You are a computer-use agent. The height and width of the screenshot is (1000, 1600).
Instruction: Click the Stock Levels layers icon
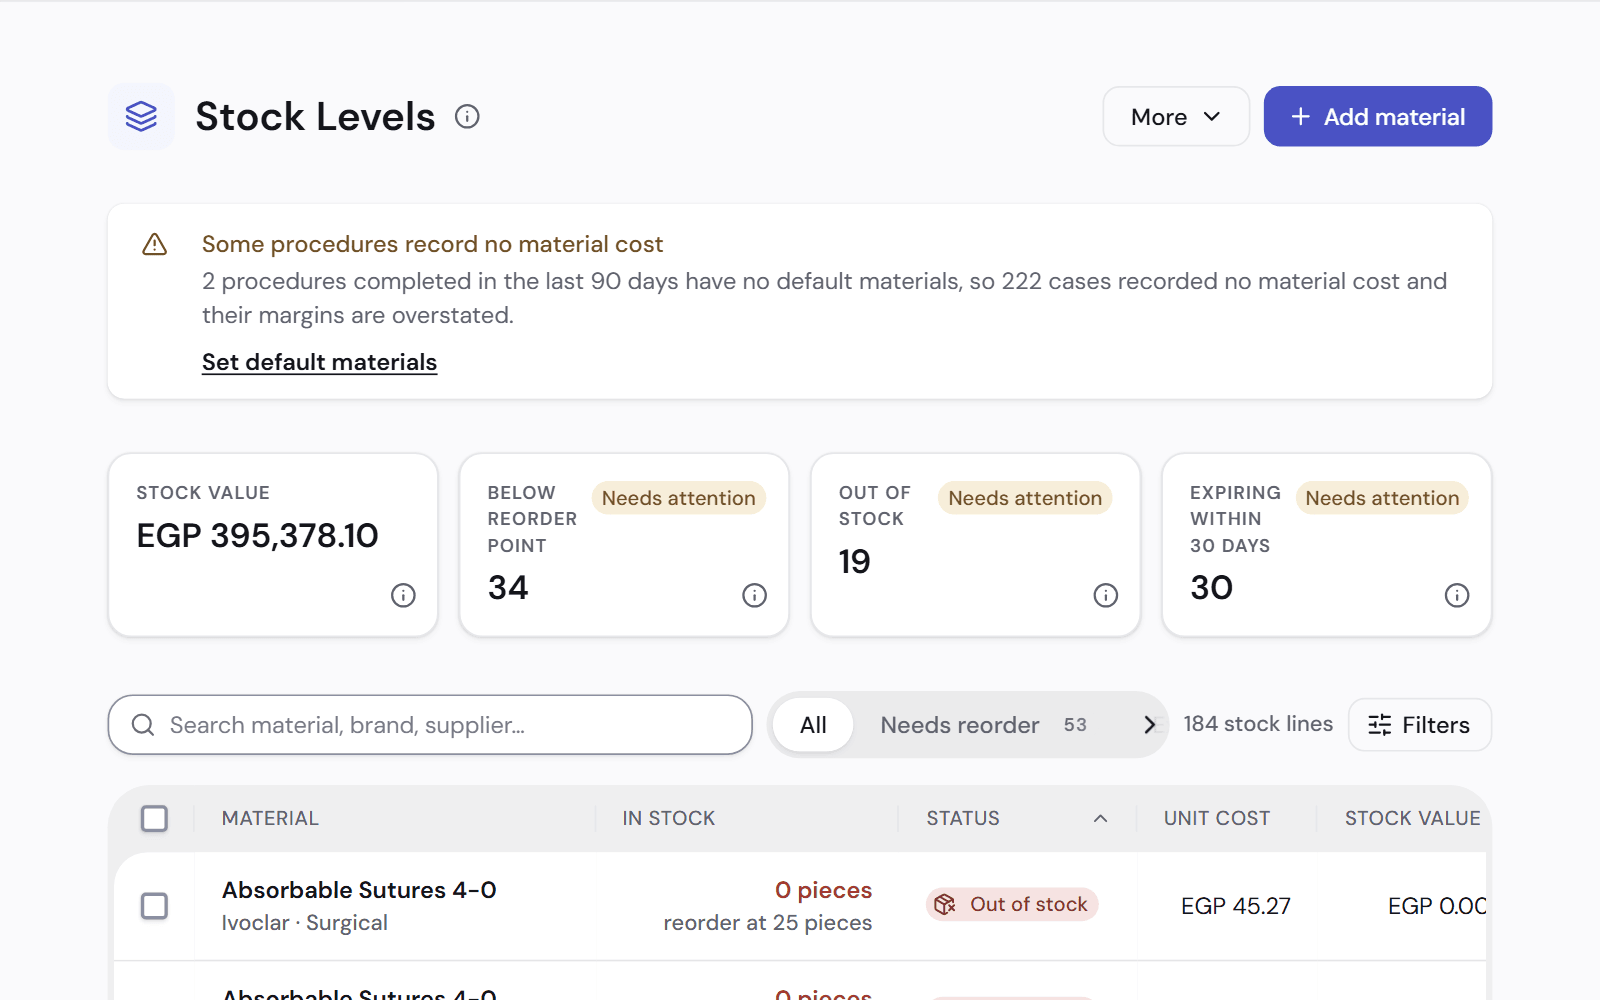[141, 116]
